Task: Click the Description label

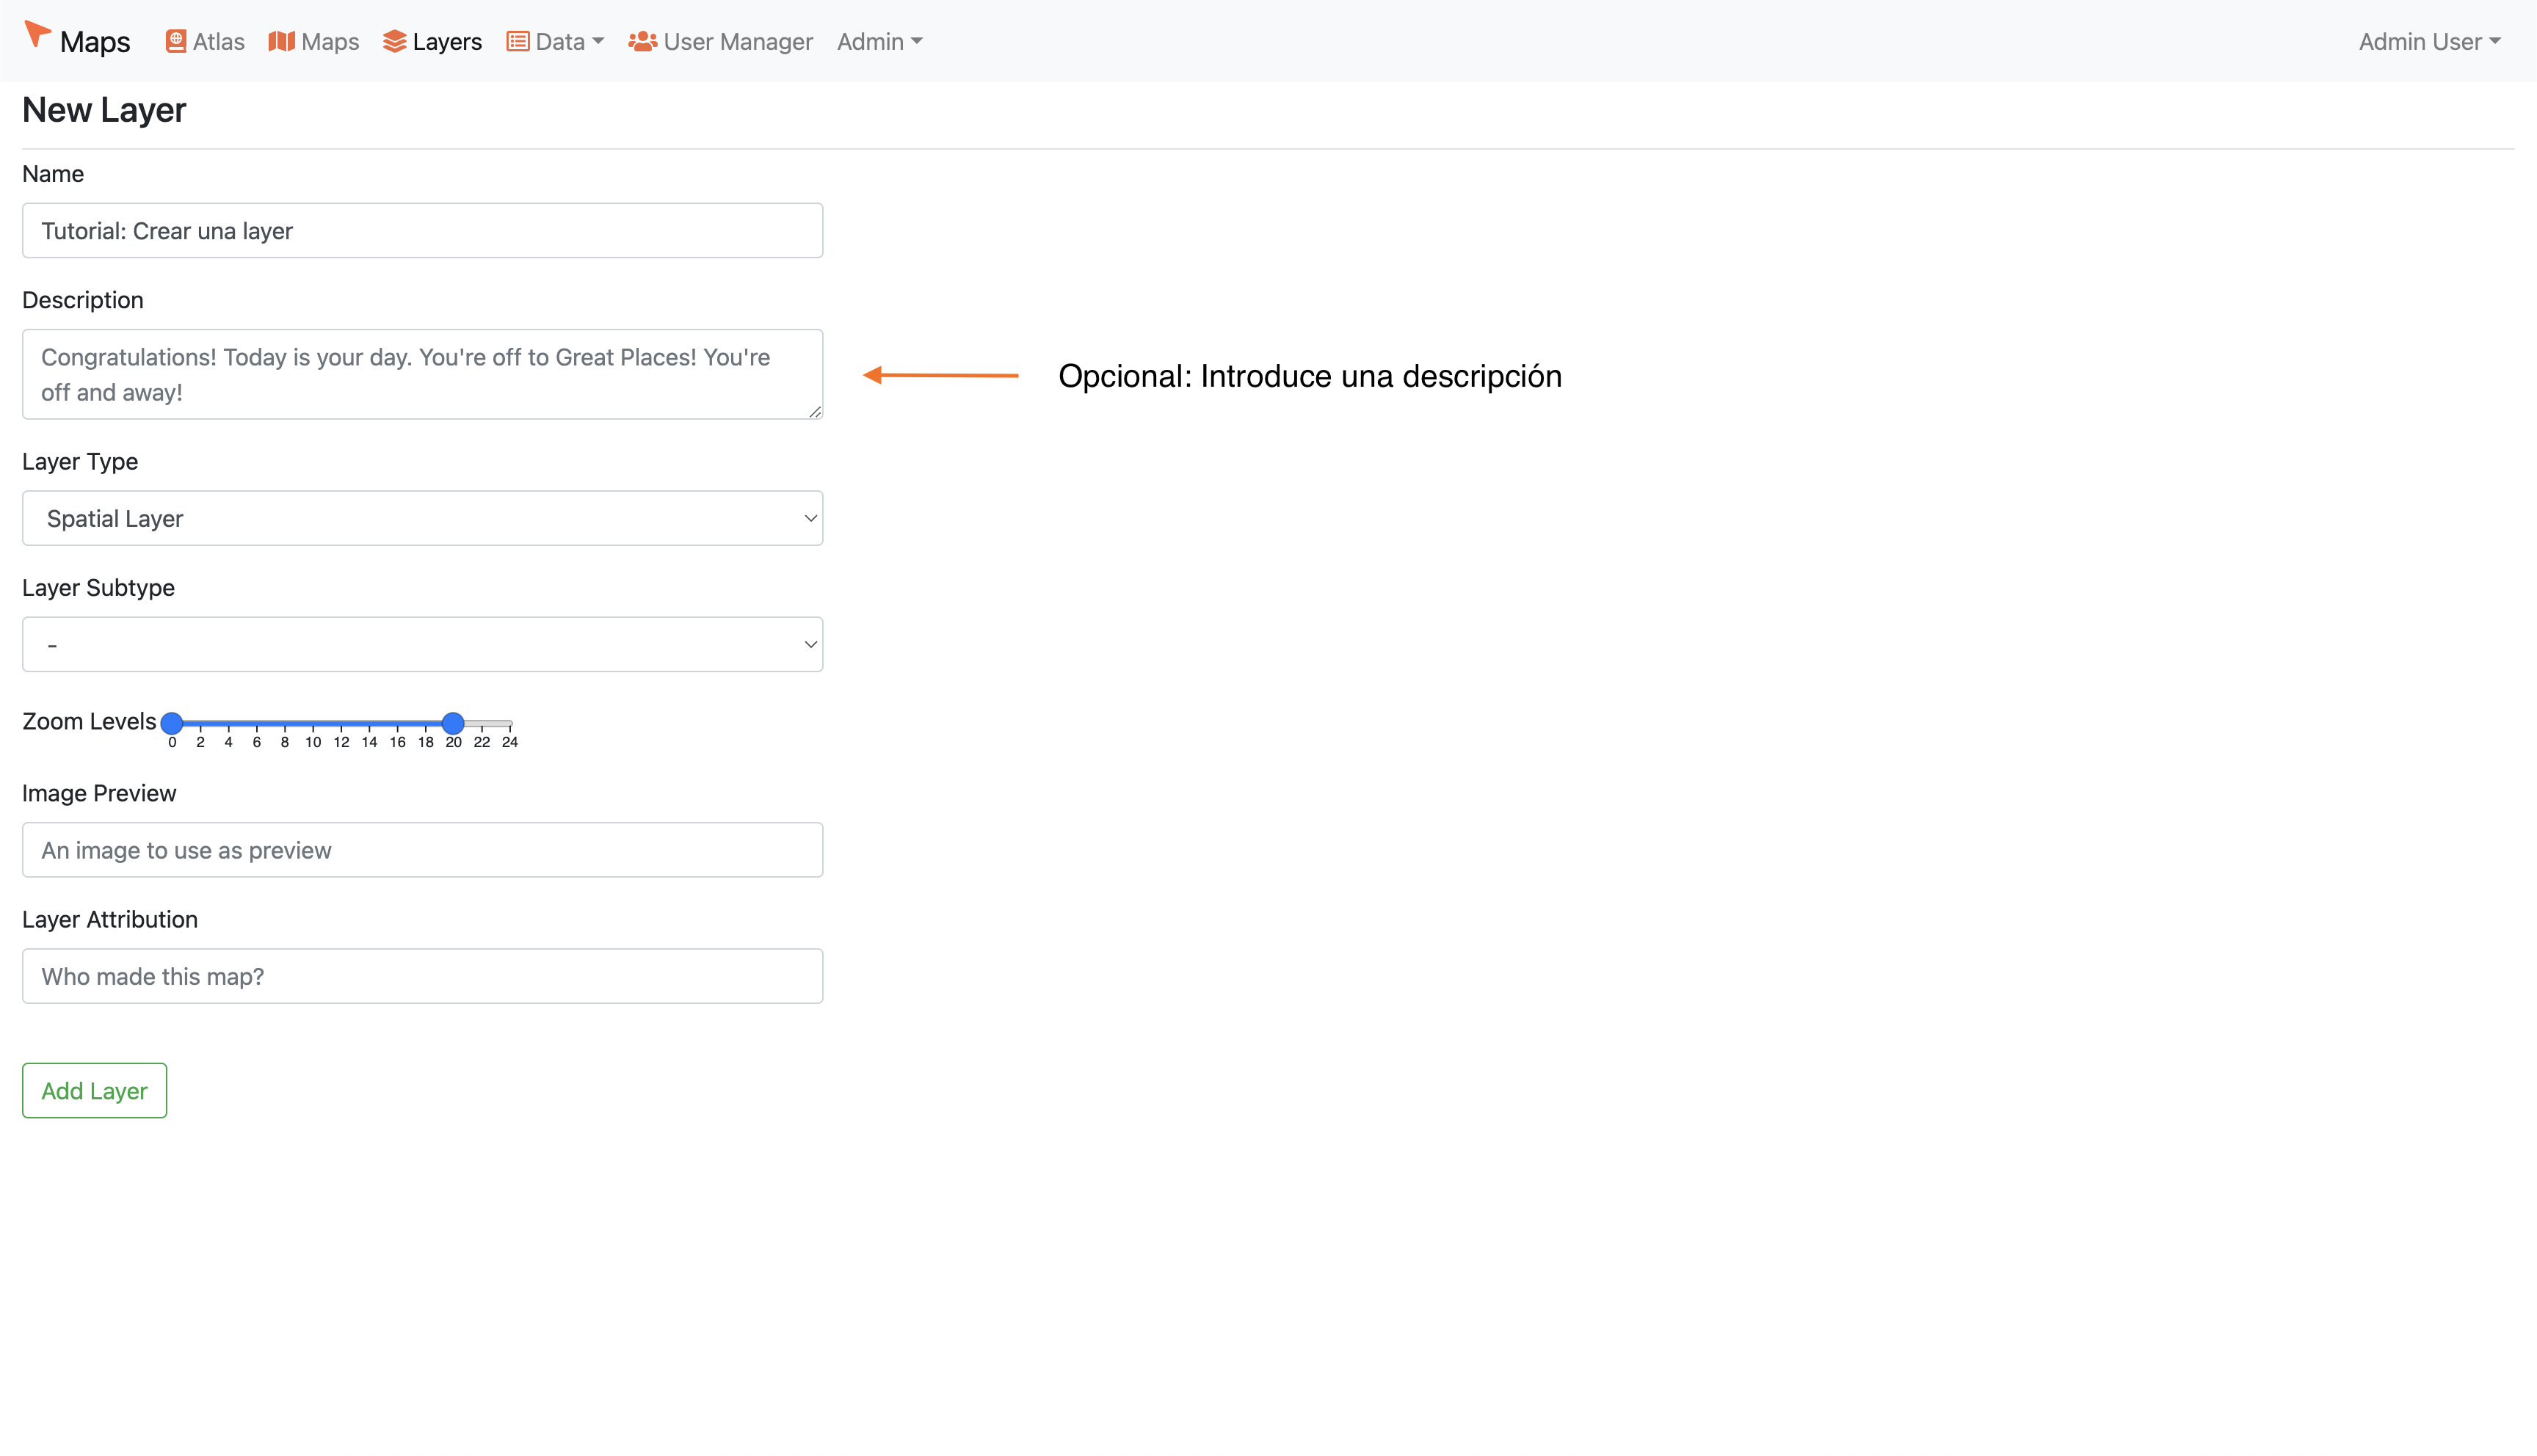Action: pyautogui.click(x=83, y=300)
